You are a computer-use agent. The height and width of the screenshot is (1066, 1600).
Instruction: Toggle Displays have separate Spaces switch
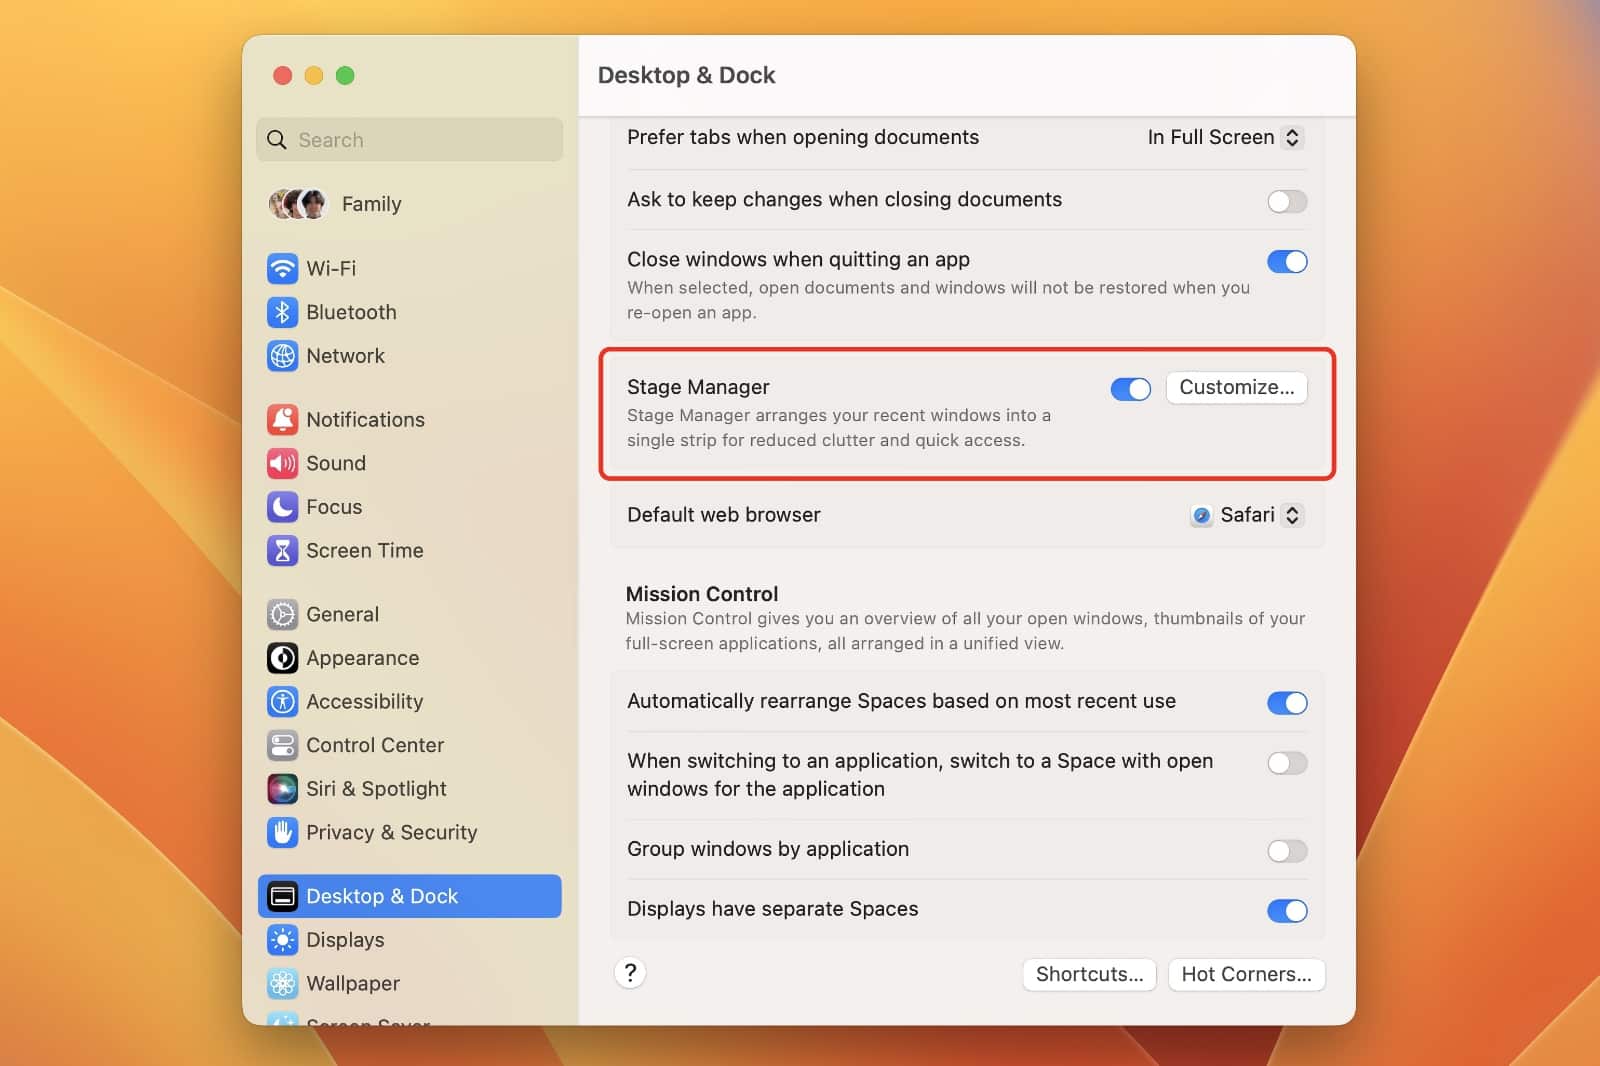click(x=1287, y=911)
